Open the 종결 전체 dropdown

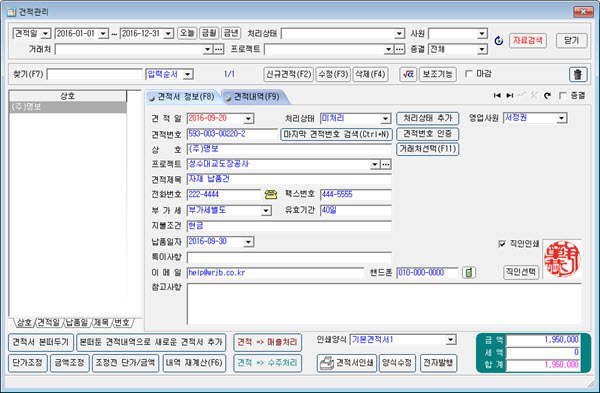point(482,49)
